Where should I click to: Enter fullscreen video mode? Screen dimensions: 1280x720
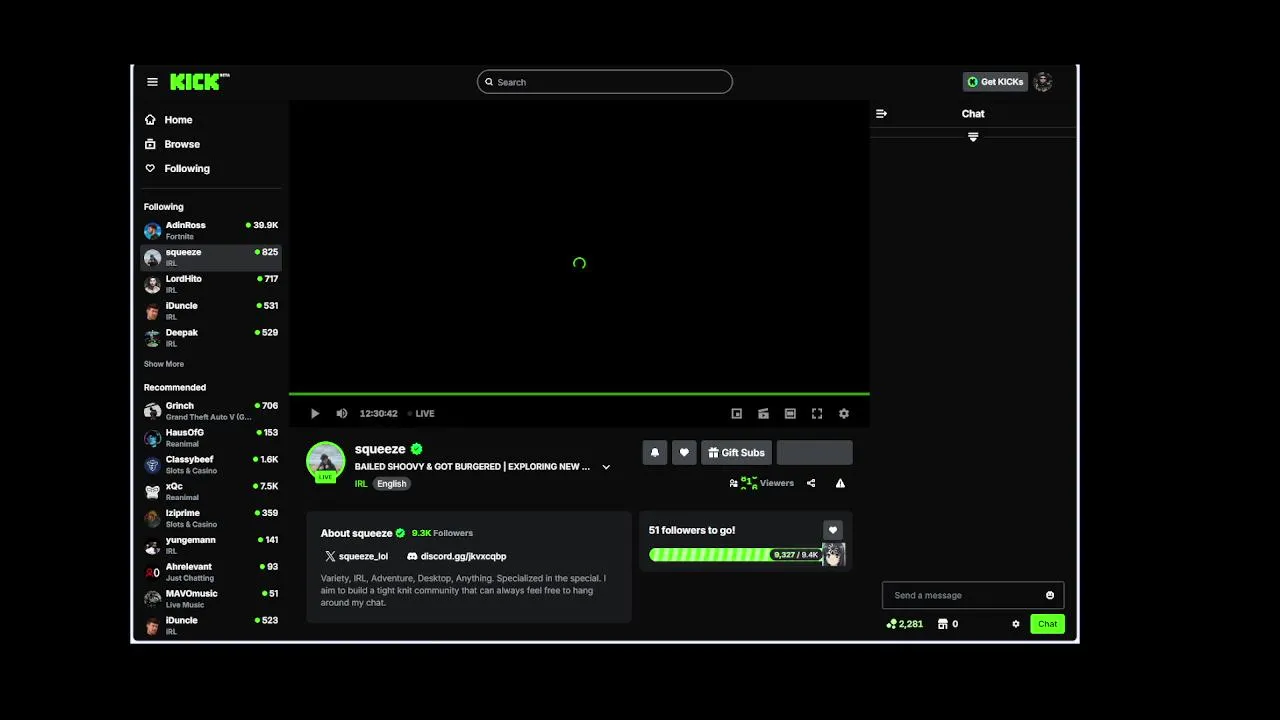pyautogui.click(x=817, y=413)
